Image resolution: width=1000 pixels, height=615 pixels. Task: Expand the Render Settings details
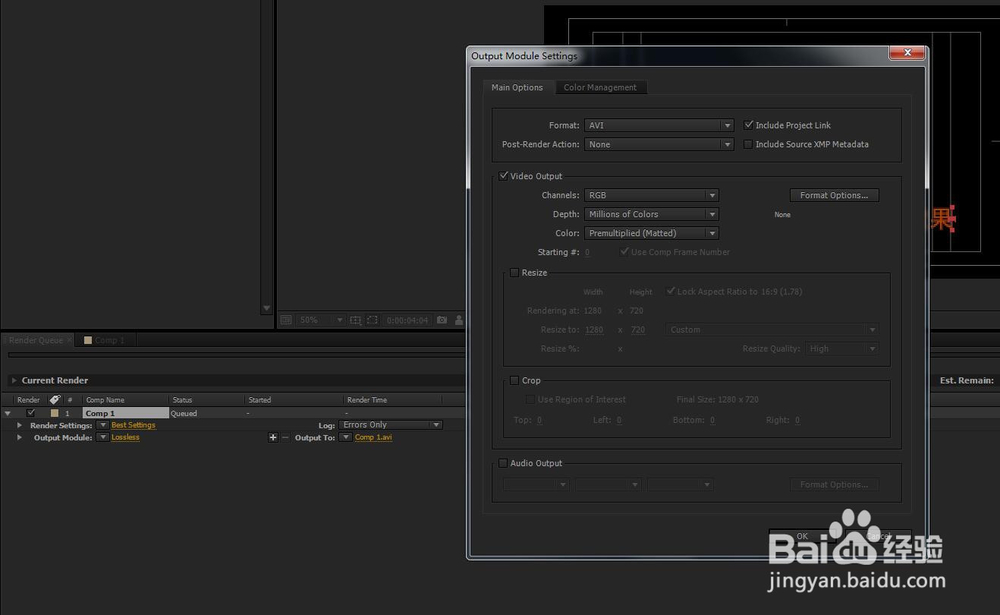[x=20, y=425]
